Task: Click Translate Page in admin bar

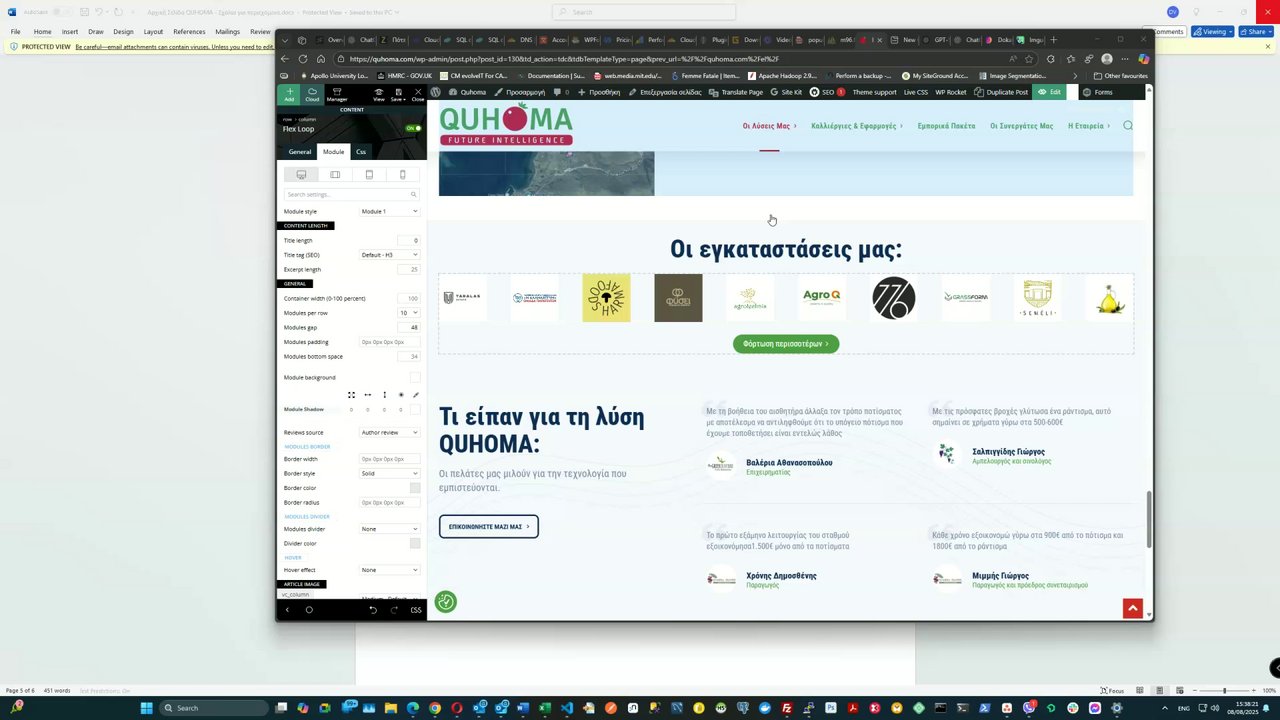Action: pos(736,92)
